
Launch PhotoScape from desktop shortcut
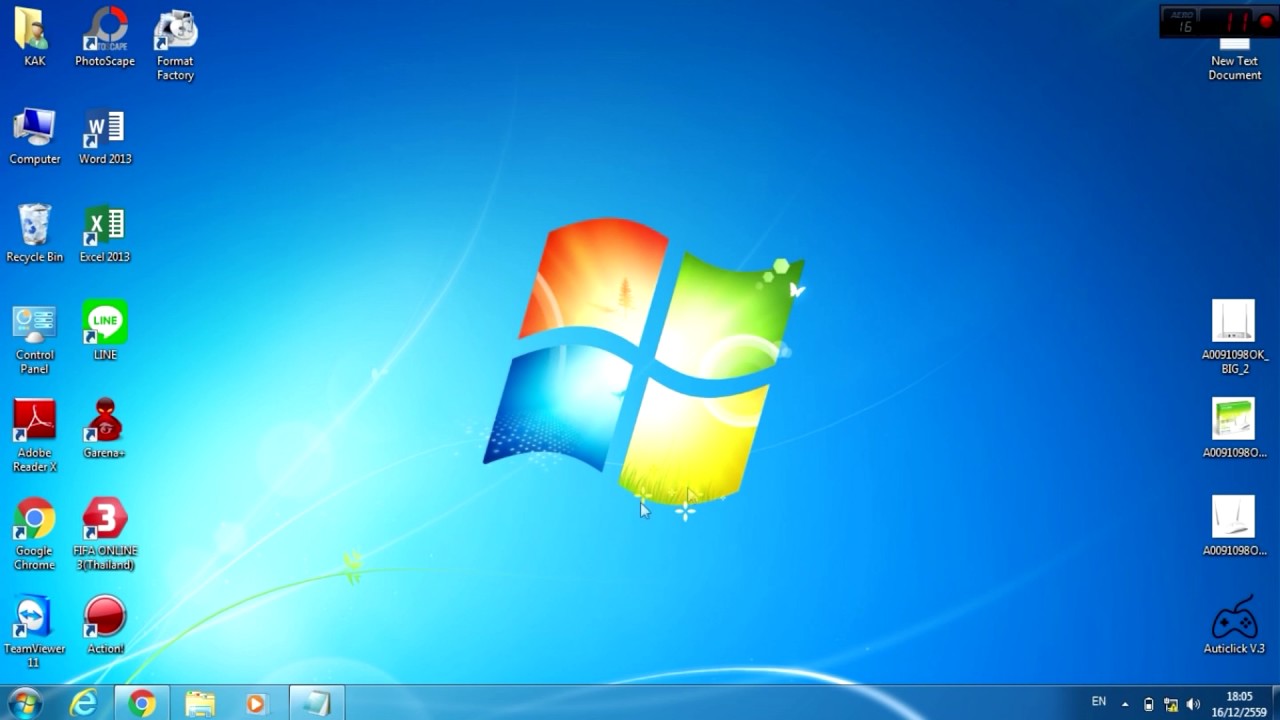(105, 37)
